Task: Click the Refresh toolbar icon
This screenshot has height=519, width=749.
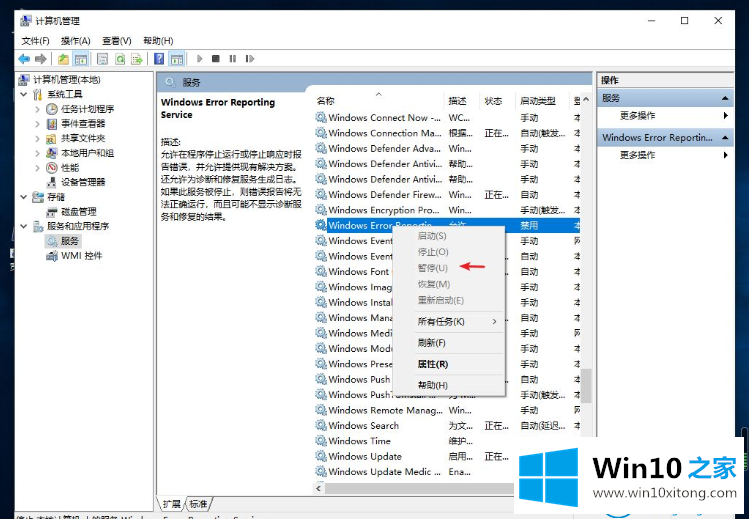Action: tap(120, 59)
